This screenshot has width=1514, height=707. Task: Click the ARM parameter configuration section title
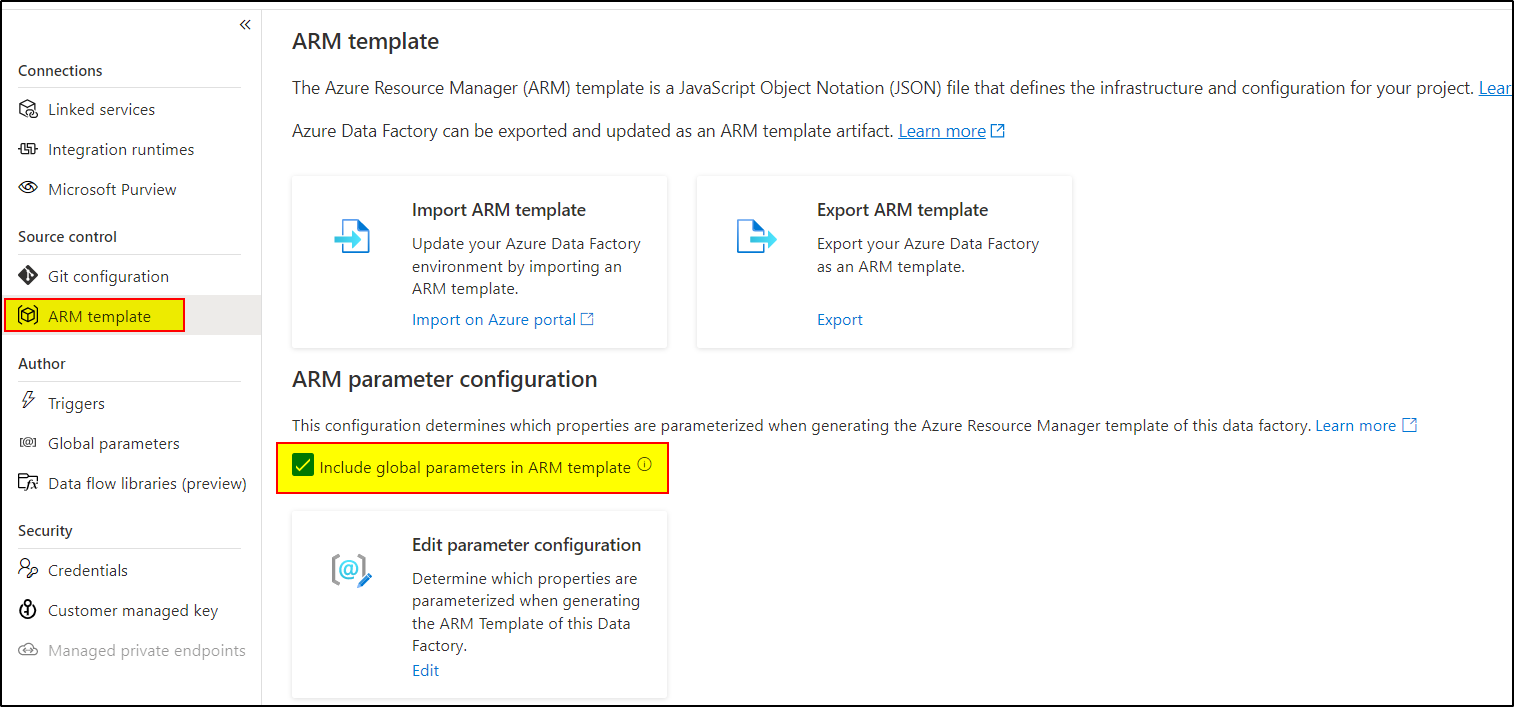[445, 379]
